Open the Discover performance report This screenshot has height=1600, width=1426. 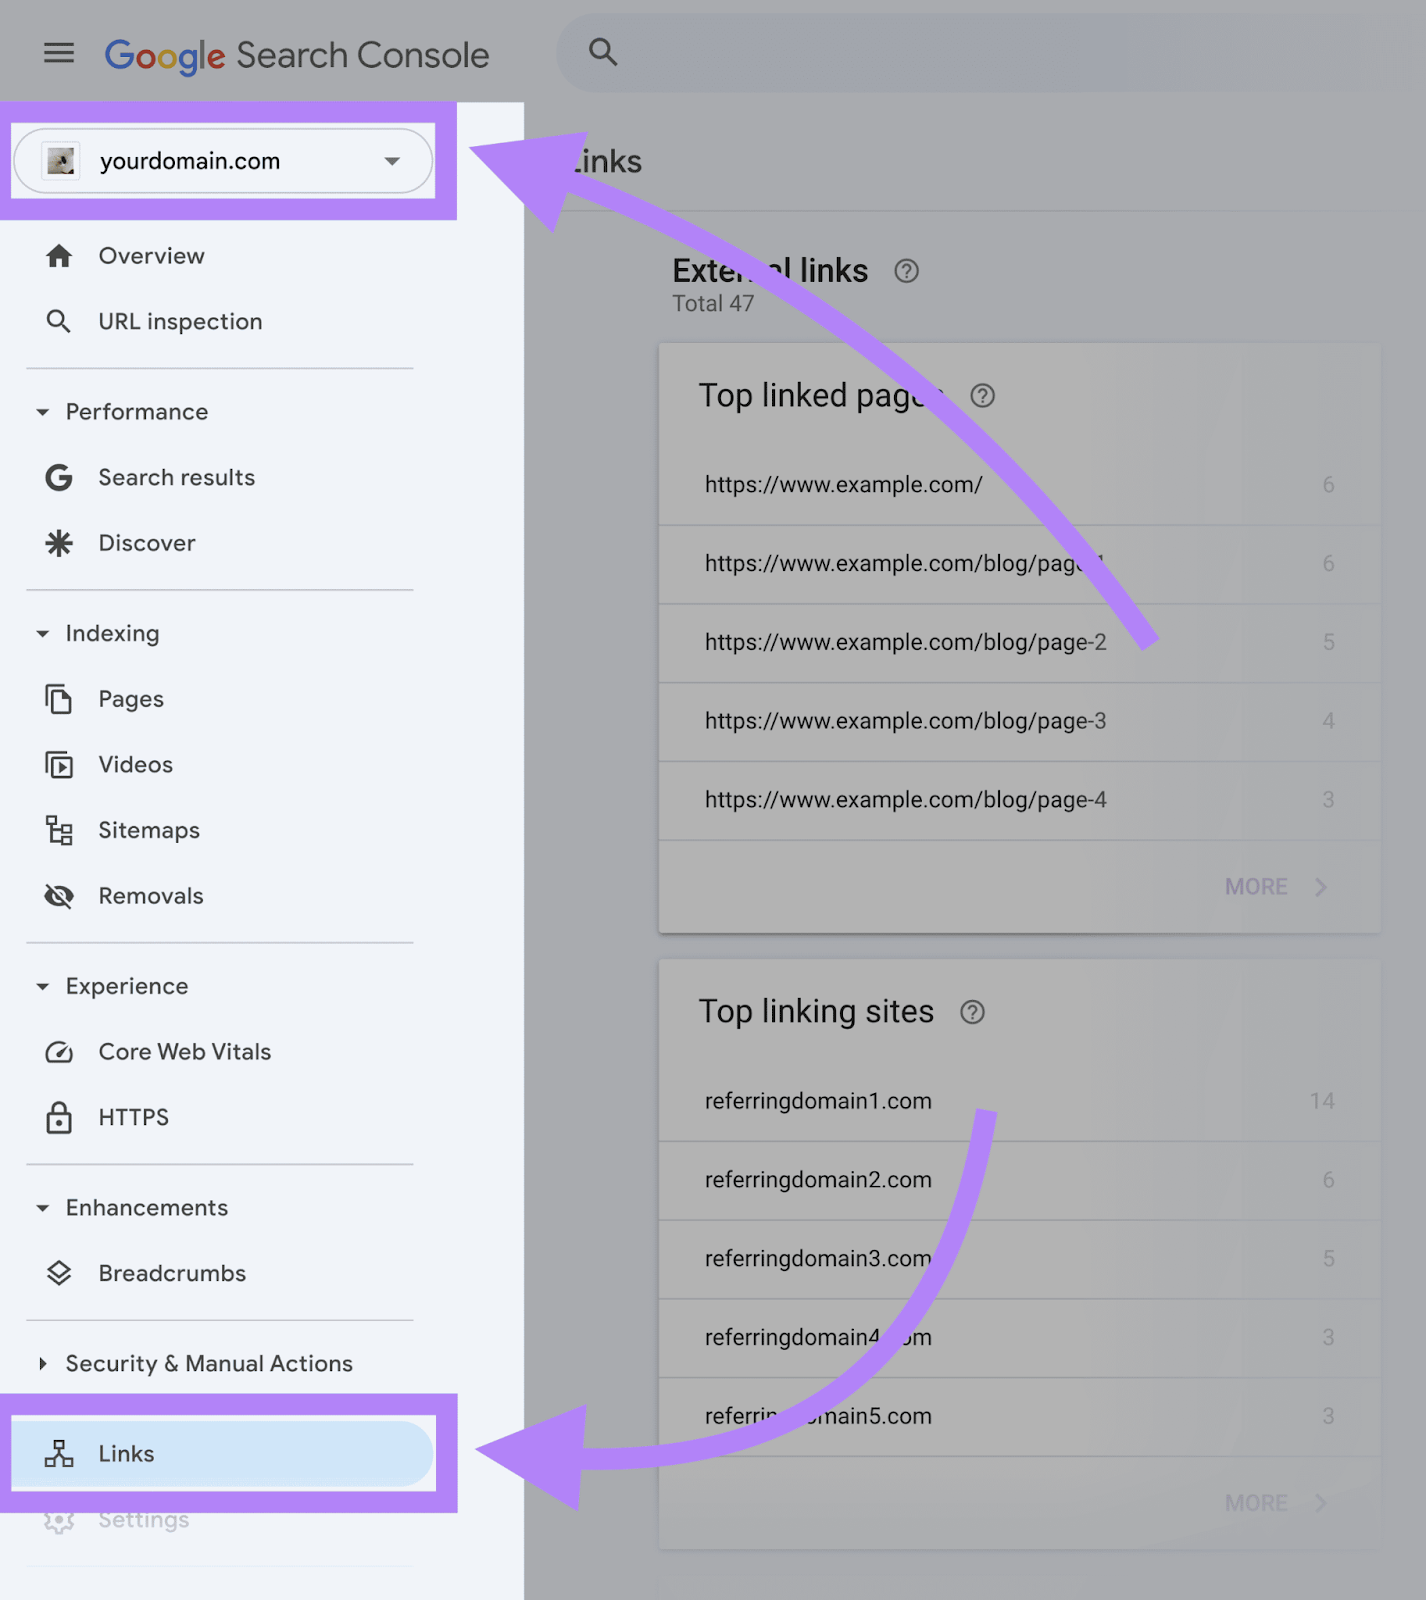[x=146, y=543]
